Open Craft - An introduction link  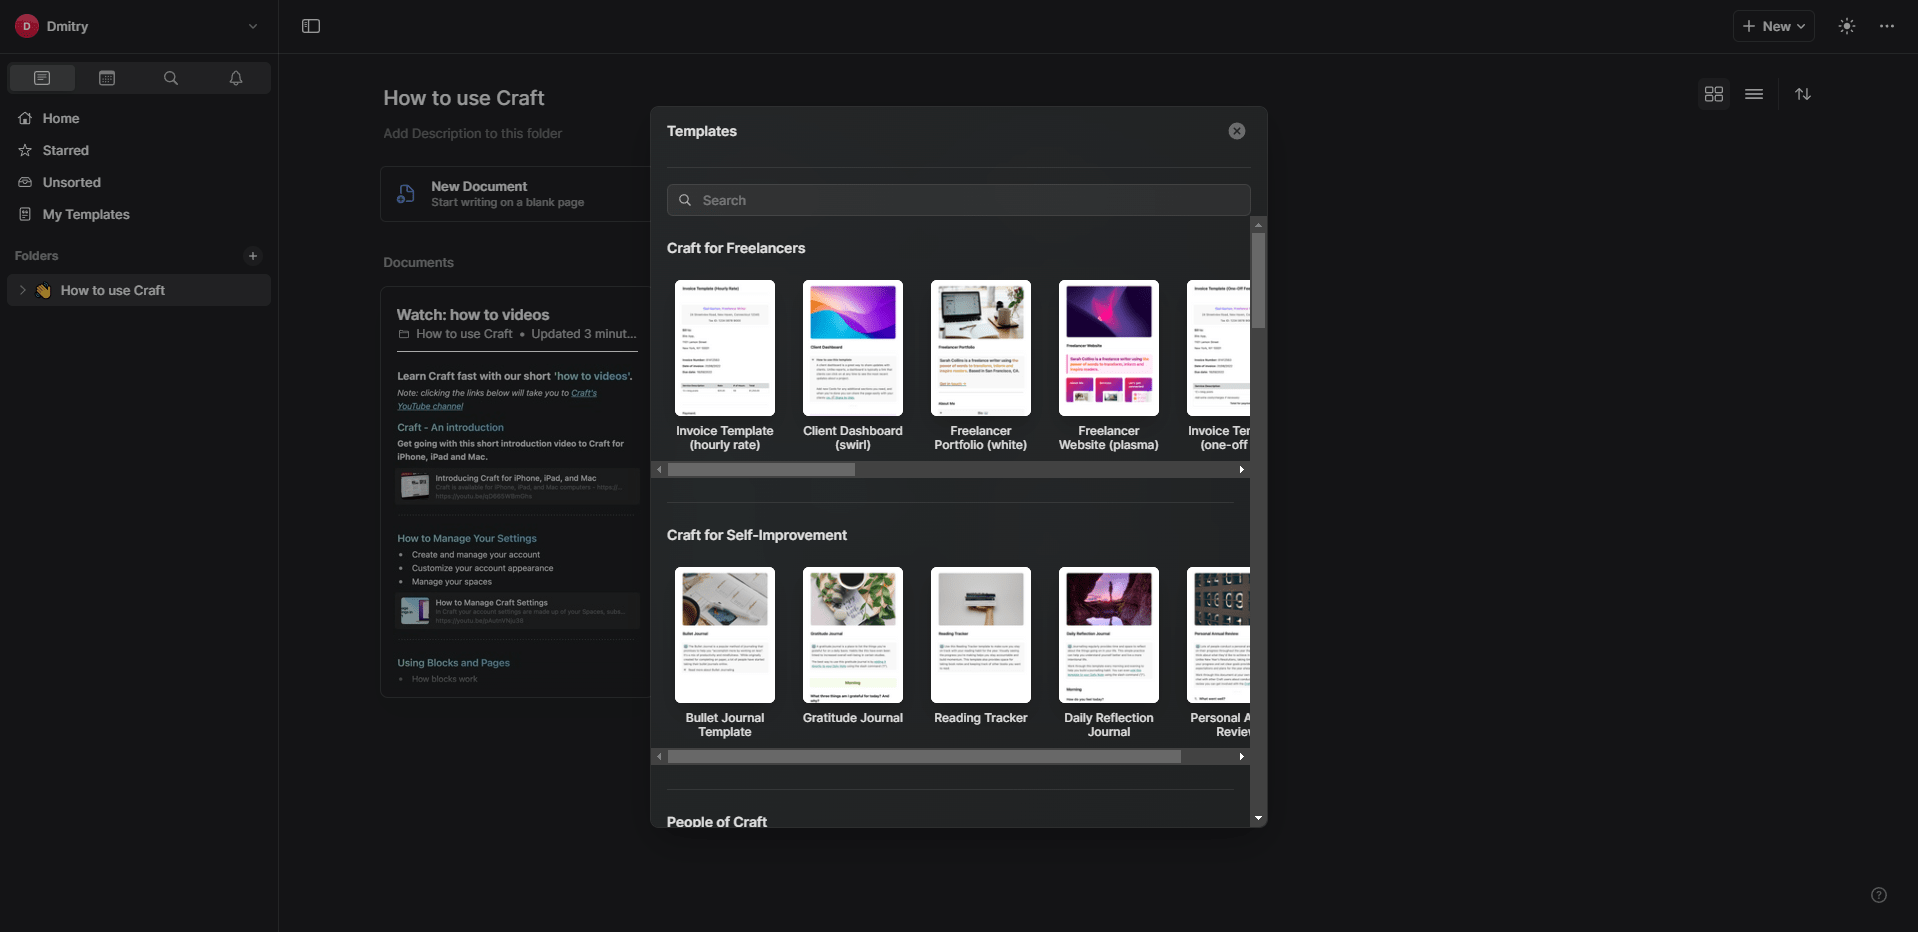(450, 427)
